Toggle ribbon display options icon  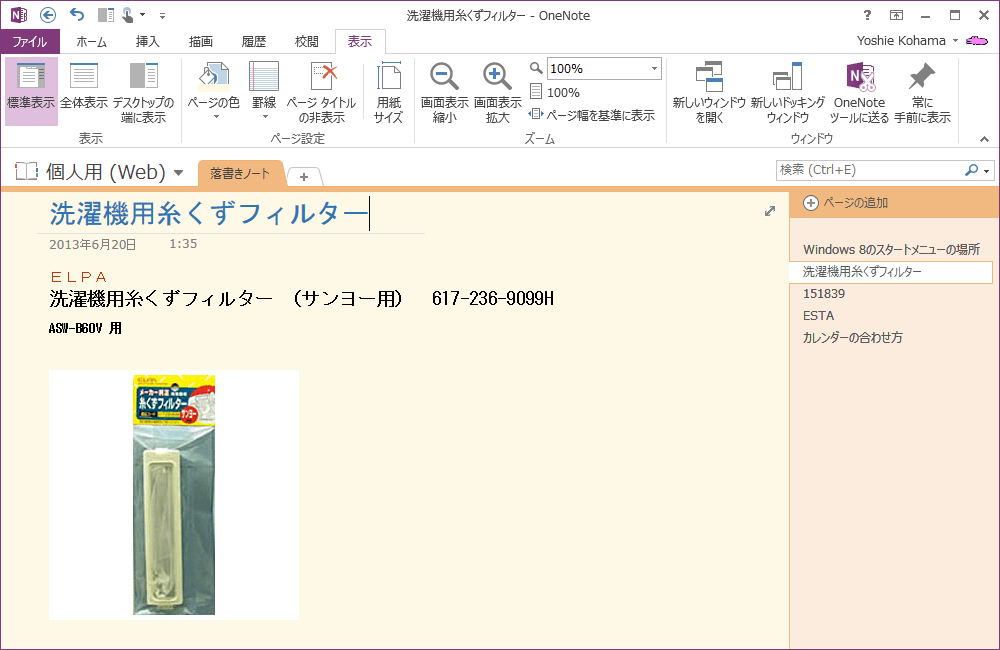(896, 15)
